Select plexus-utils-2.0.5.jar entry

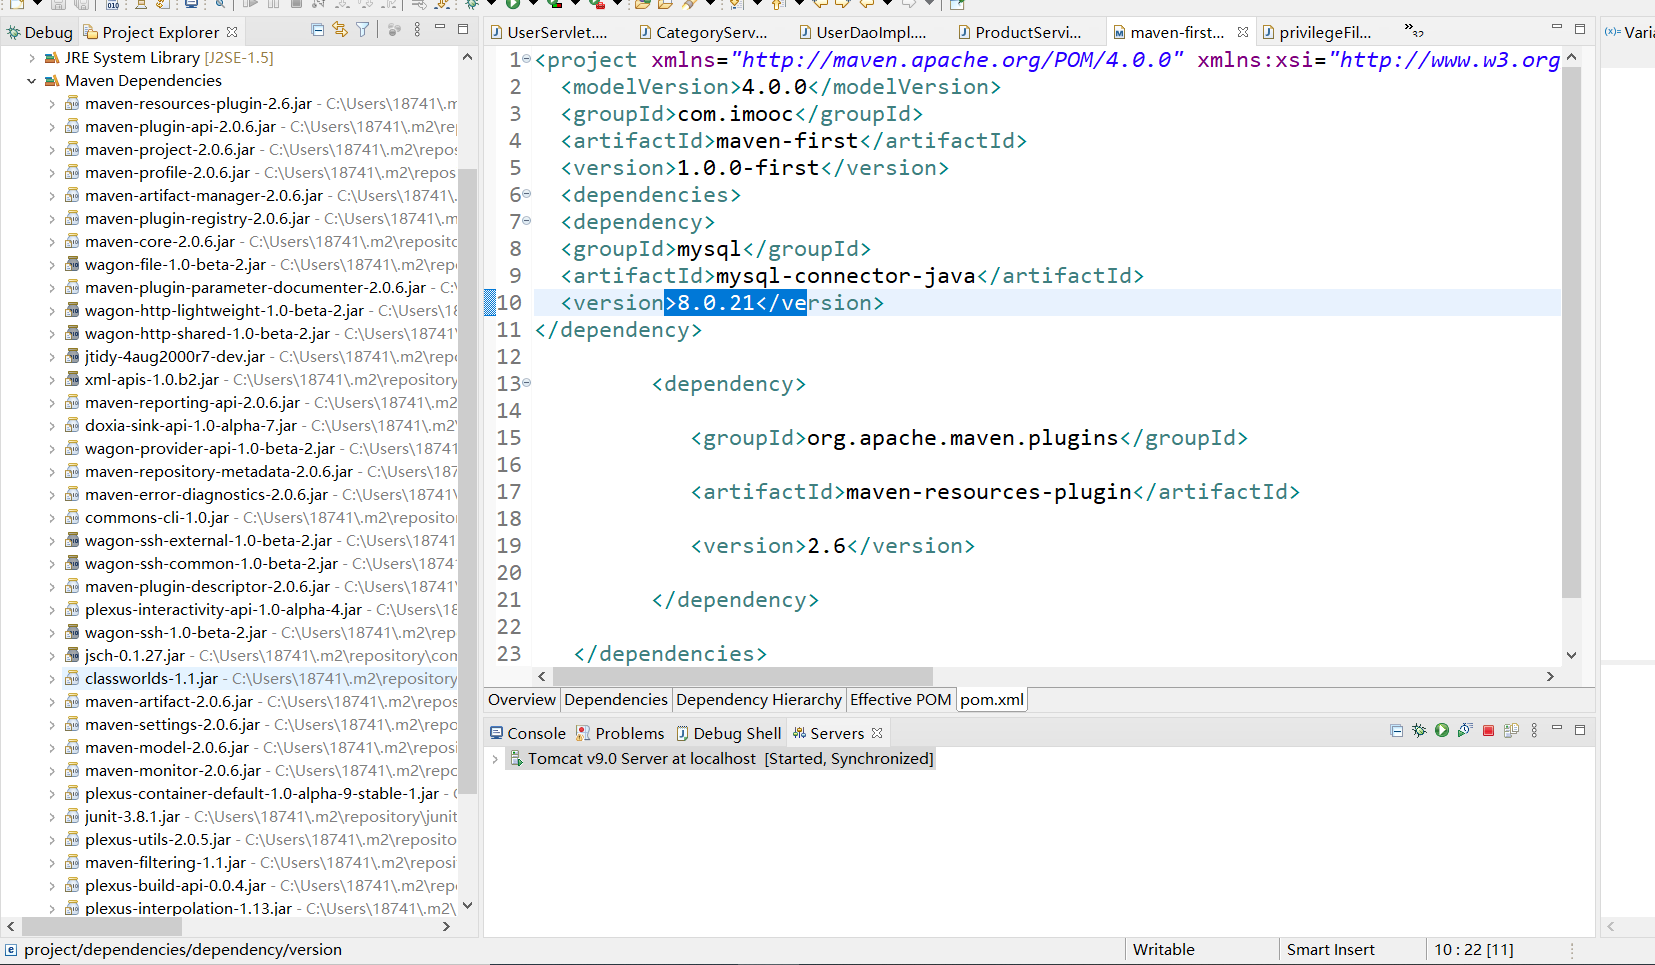click(158, 840)
